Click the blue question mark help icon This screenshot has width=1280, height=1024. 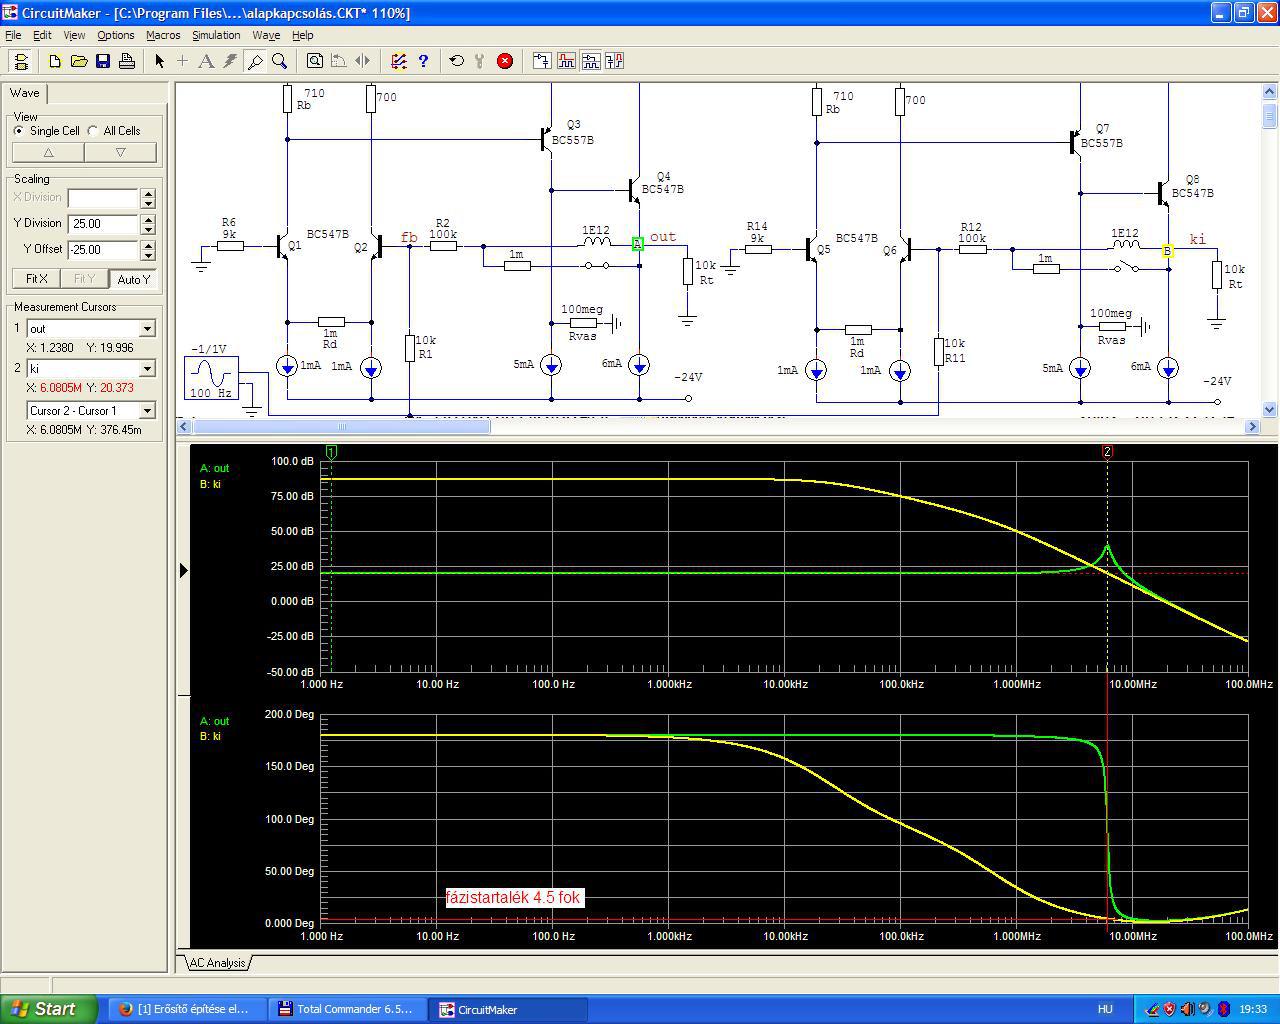pyautogui.click(x=423, y=61)
